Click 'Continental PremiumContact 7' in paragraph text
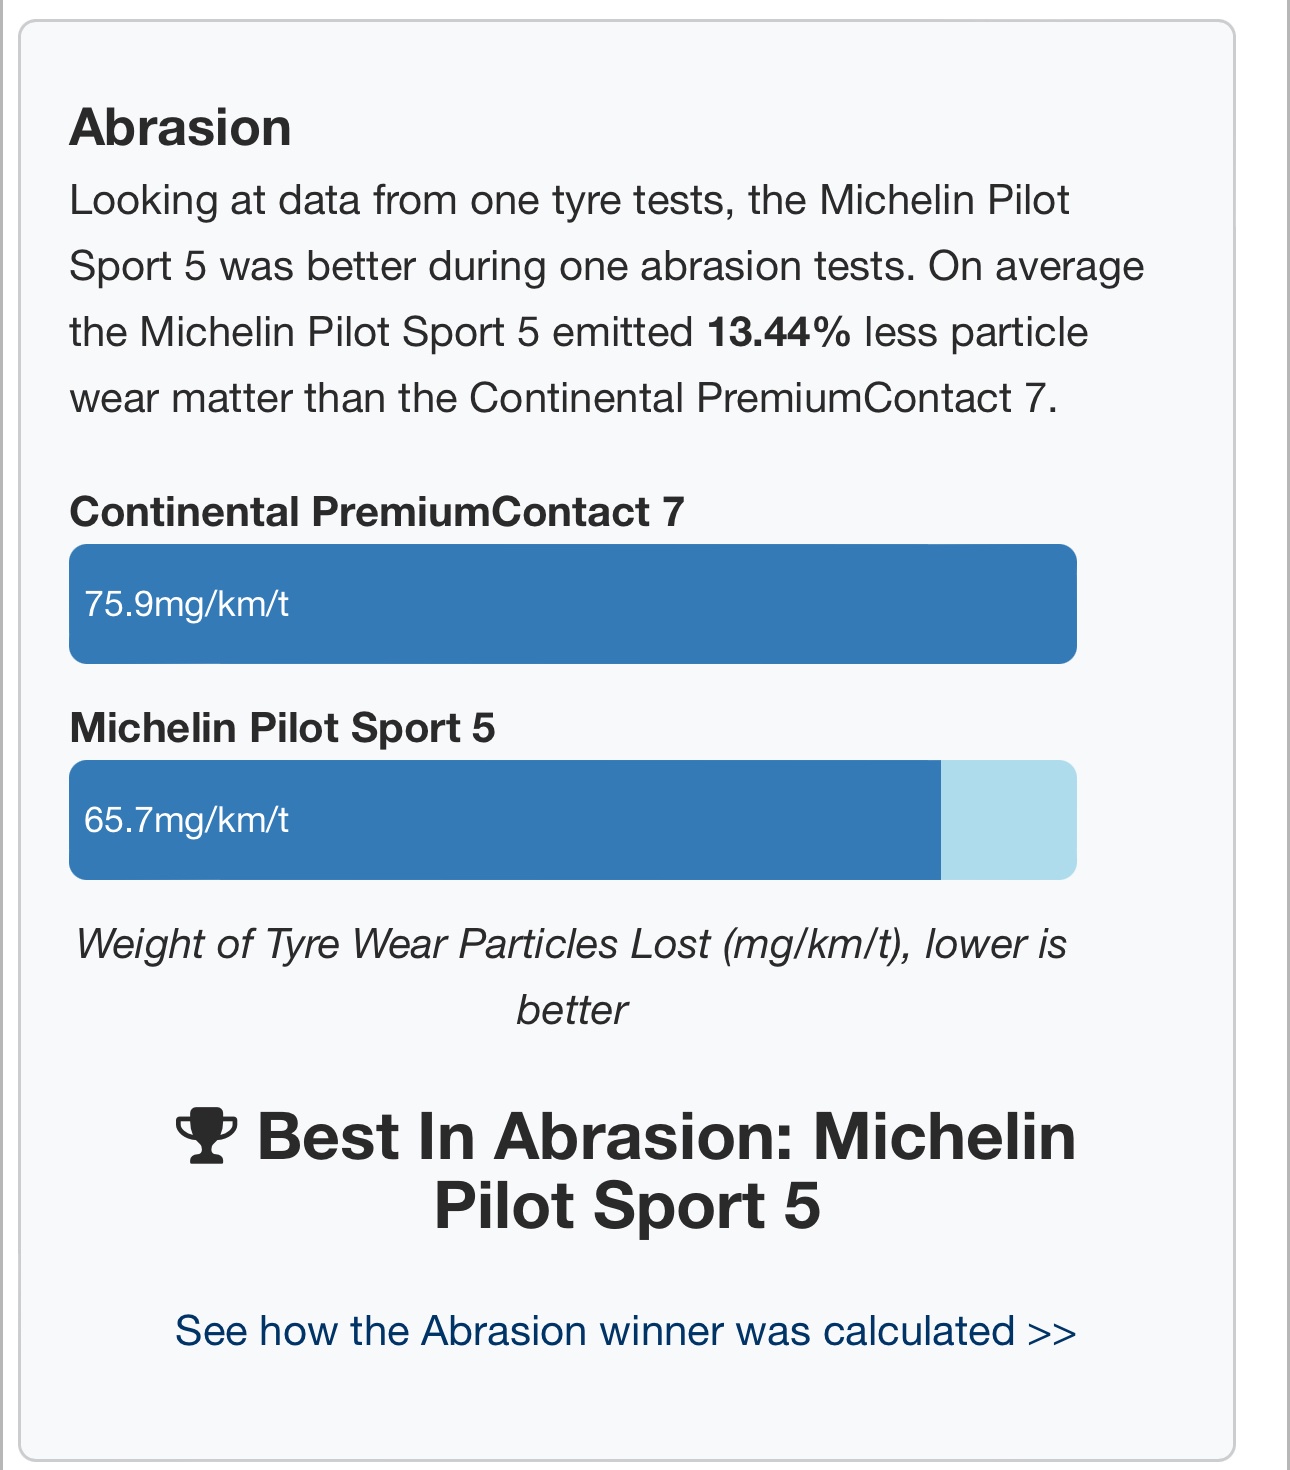Screen dimensions: 1290x1470 point(758,399)
